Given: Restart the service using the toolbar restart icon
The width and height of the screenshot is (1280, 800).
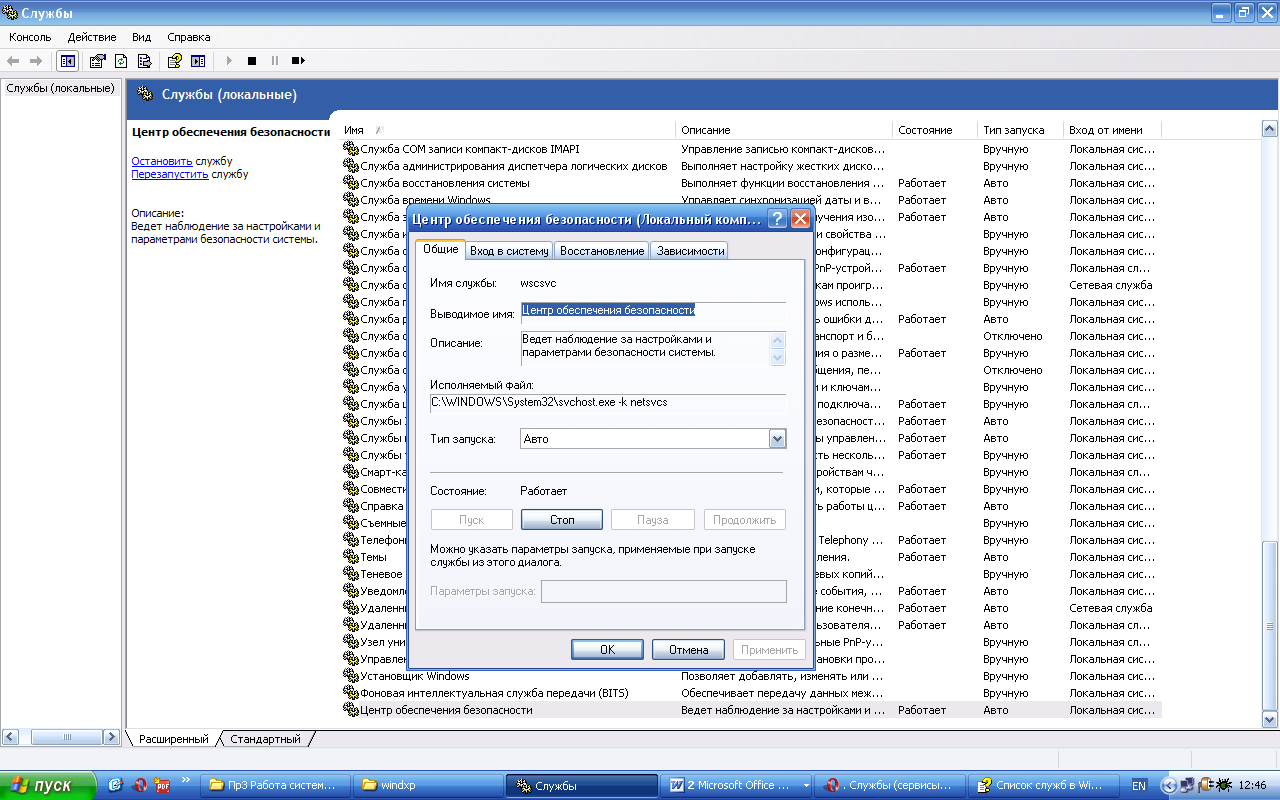Looking at the screenshot, I should (x=298, y=61).
